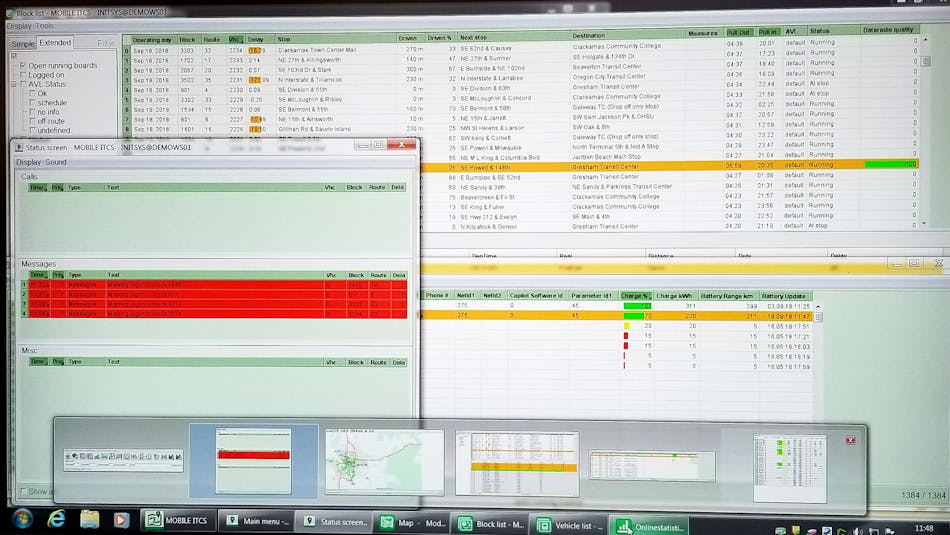
Task: Open the Sound menu in Status screen
Action: 56,161
